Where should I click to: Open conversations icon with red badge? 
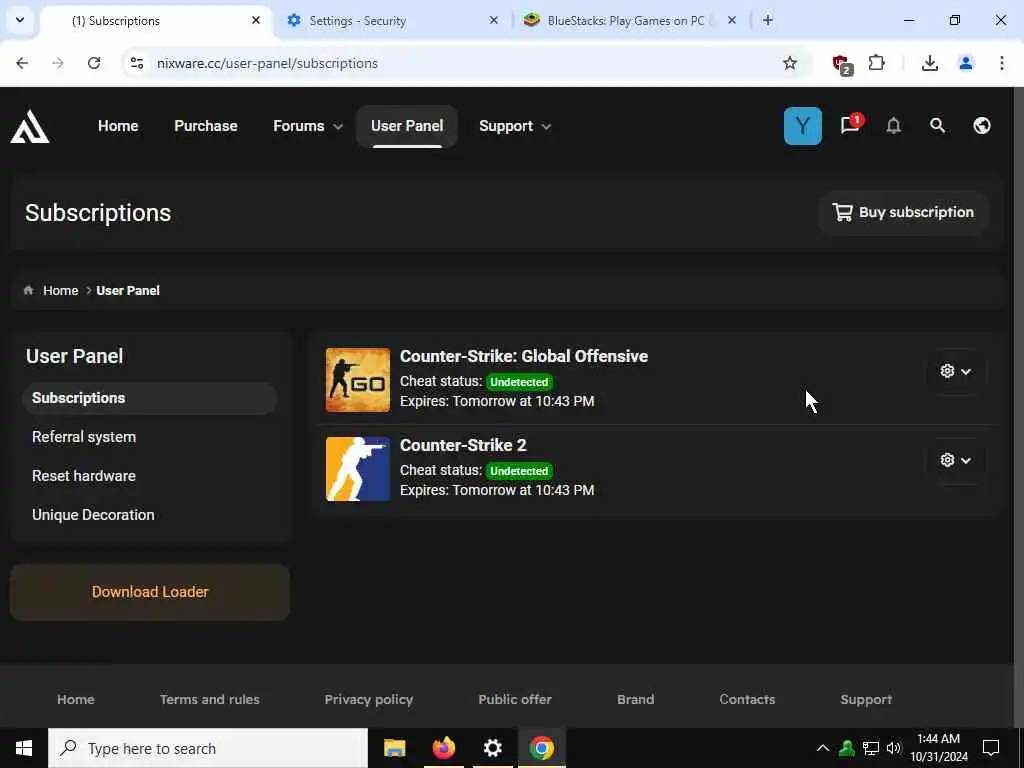[851, 124]
